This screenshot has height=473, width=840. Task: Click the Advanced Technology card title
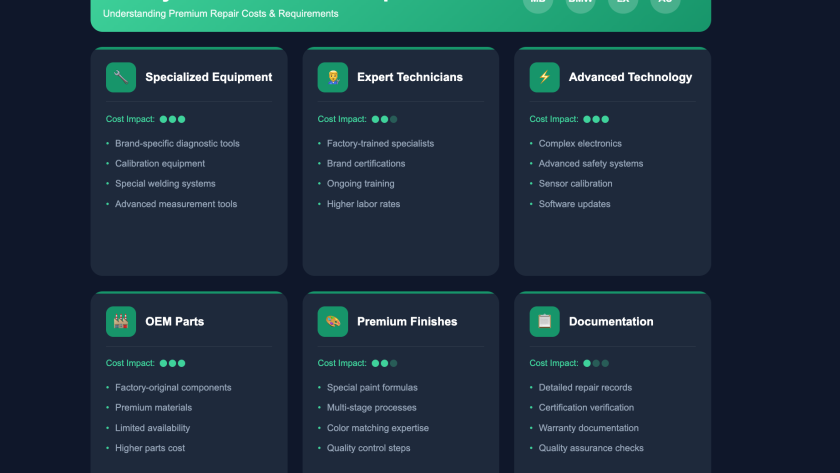[630, 77]
